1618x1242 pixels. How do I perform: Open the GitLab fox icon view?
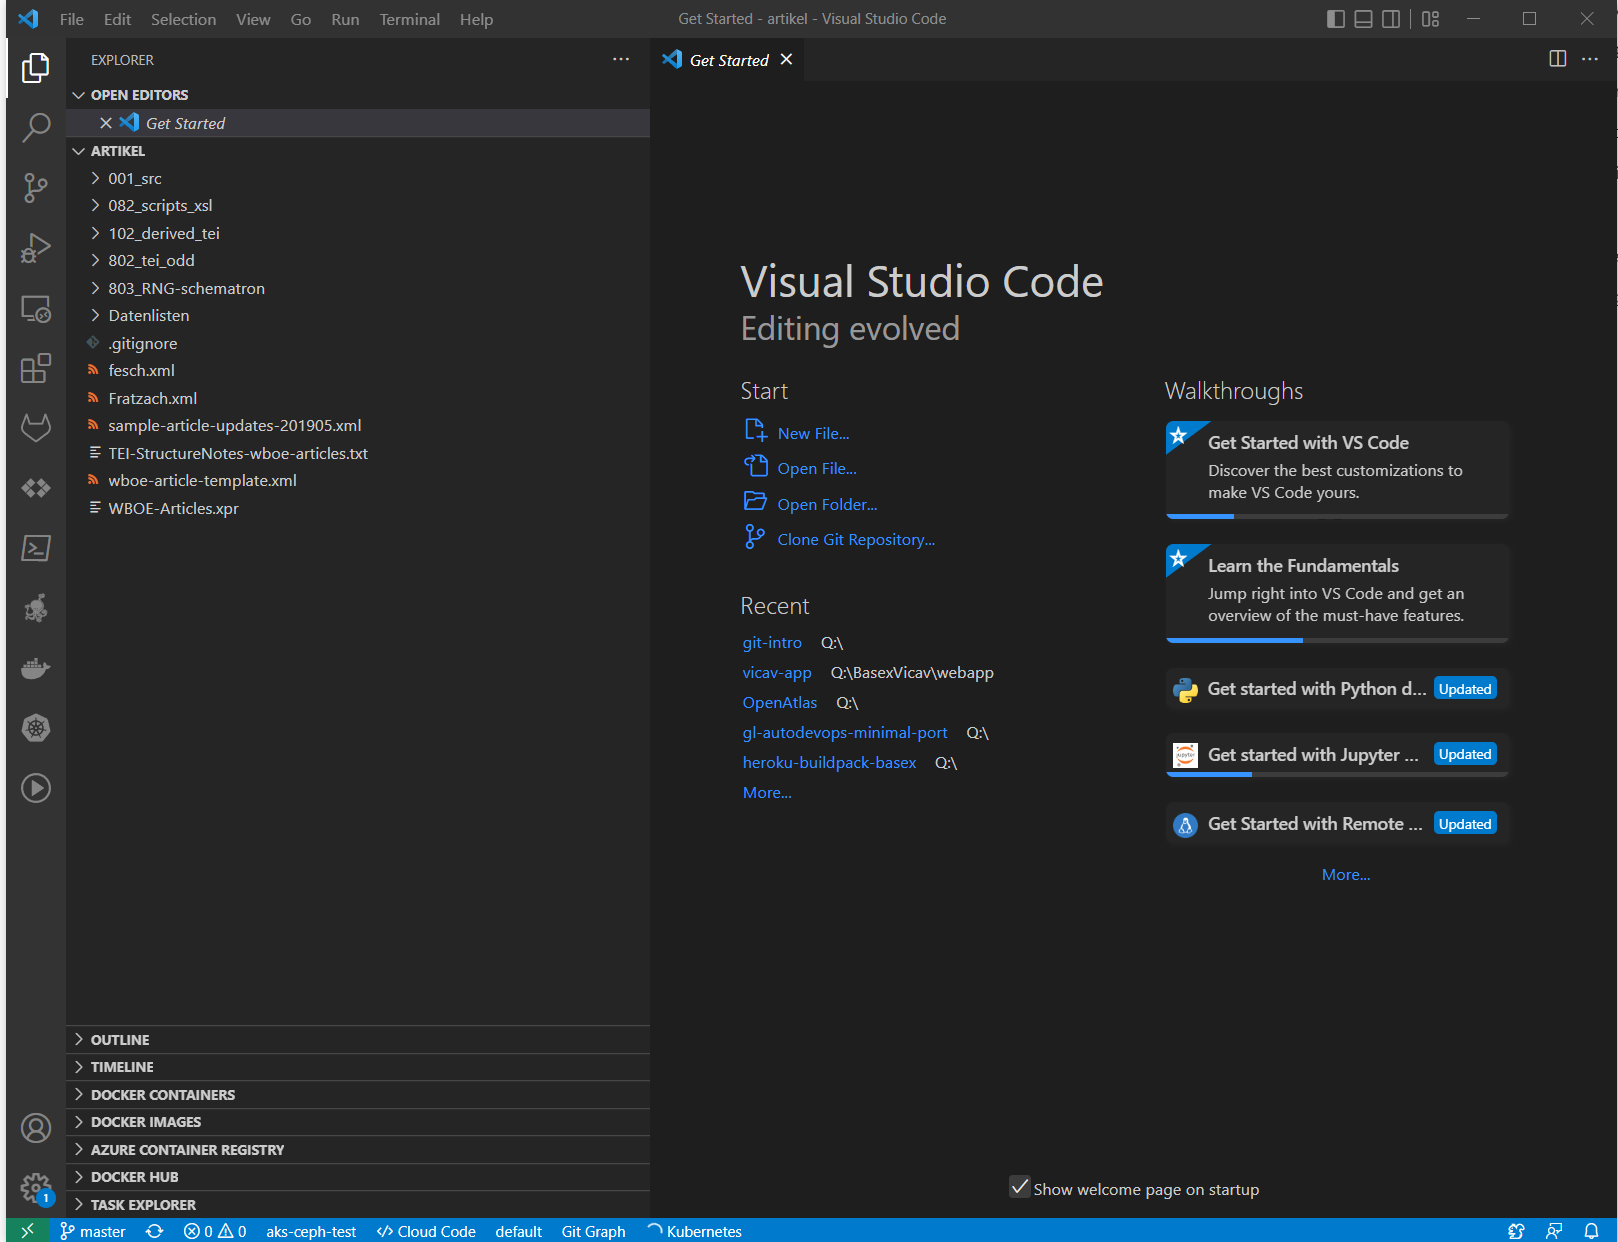coord(36,428)
